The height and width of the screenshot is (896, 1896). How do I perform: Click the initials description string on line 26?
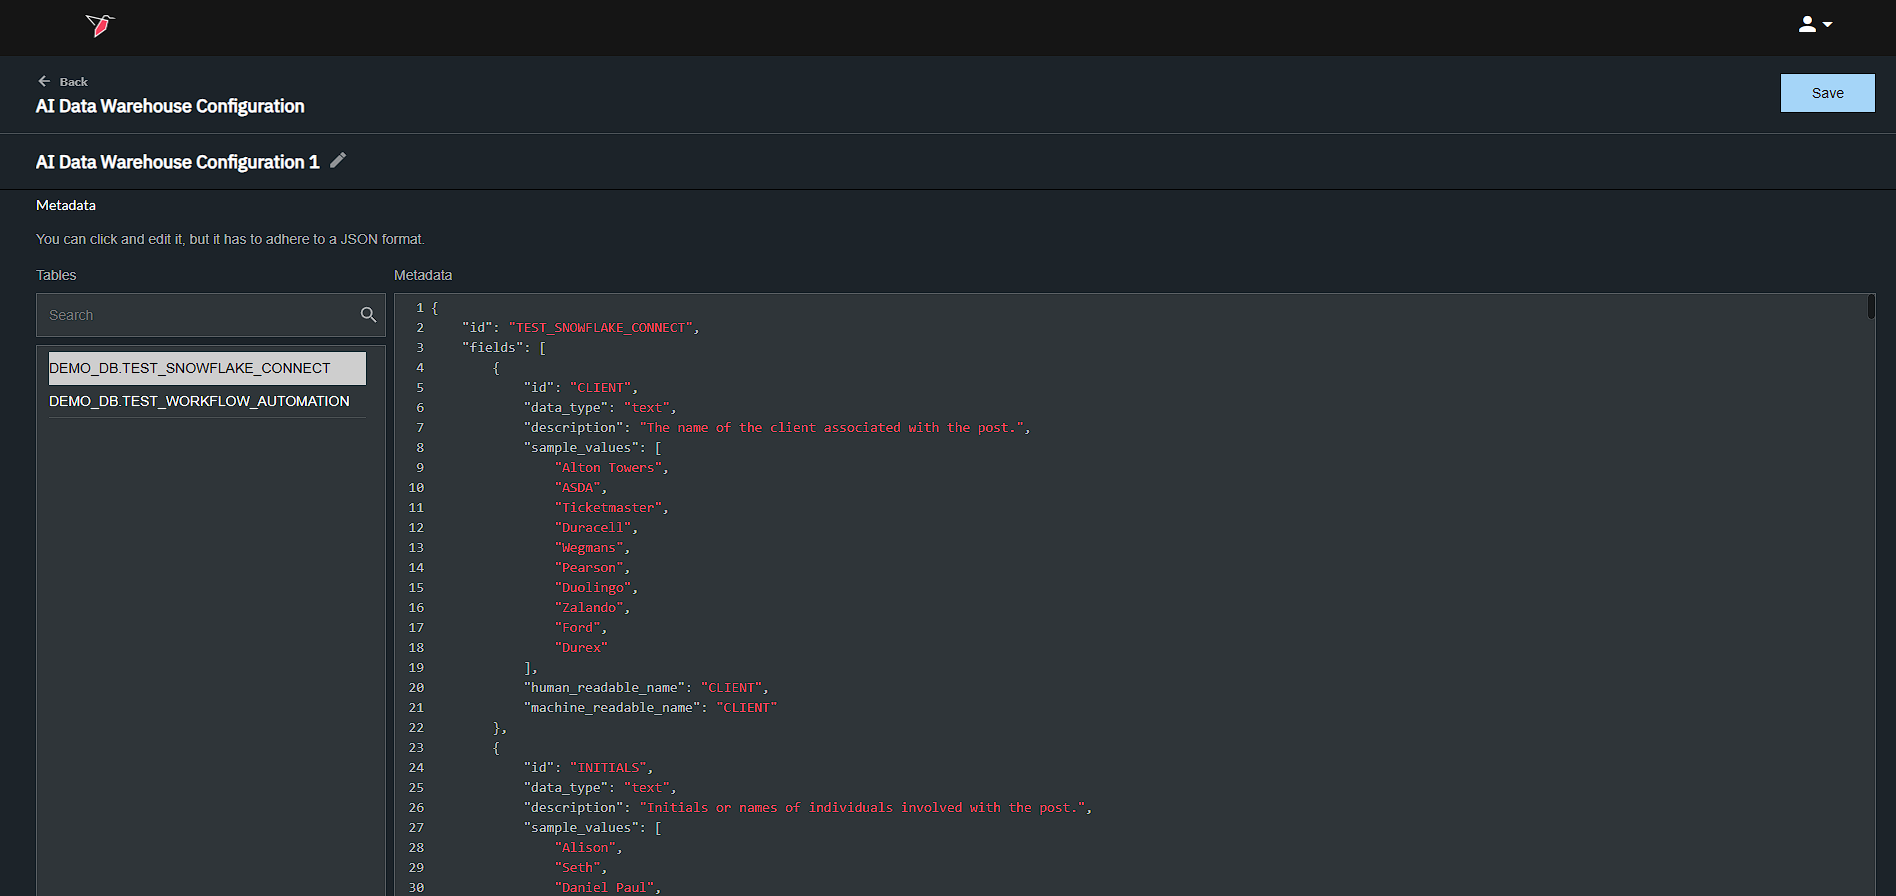(x=862, y=808)
